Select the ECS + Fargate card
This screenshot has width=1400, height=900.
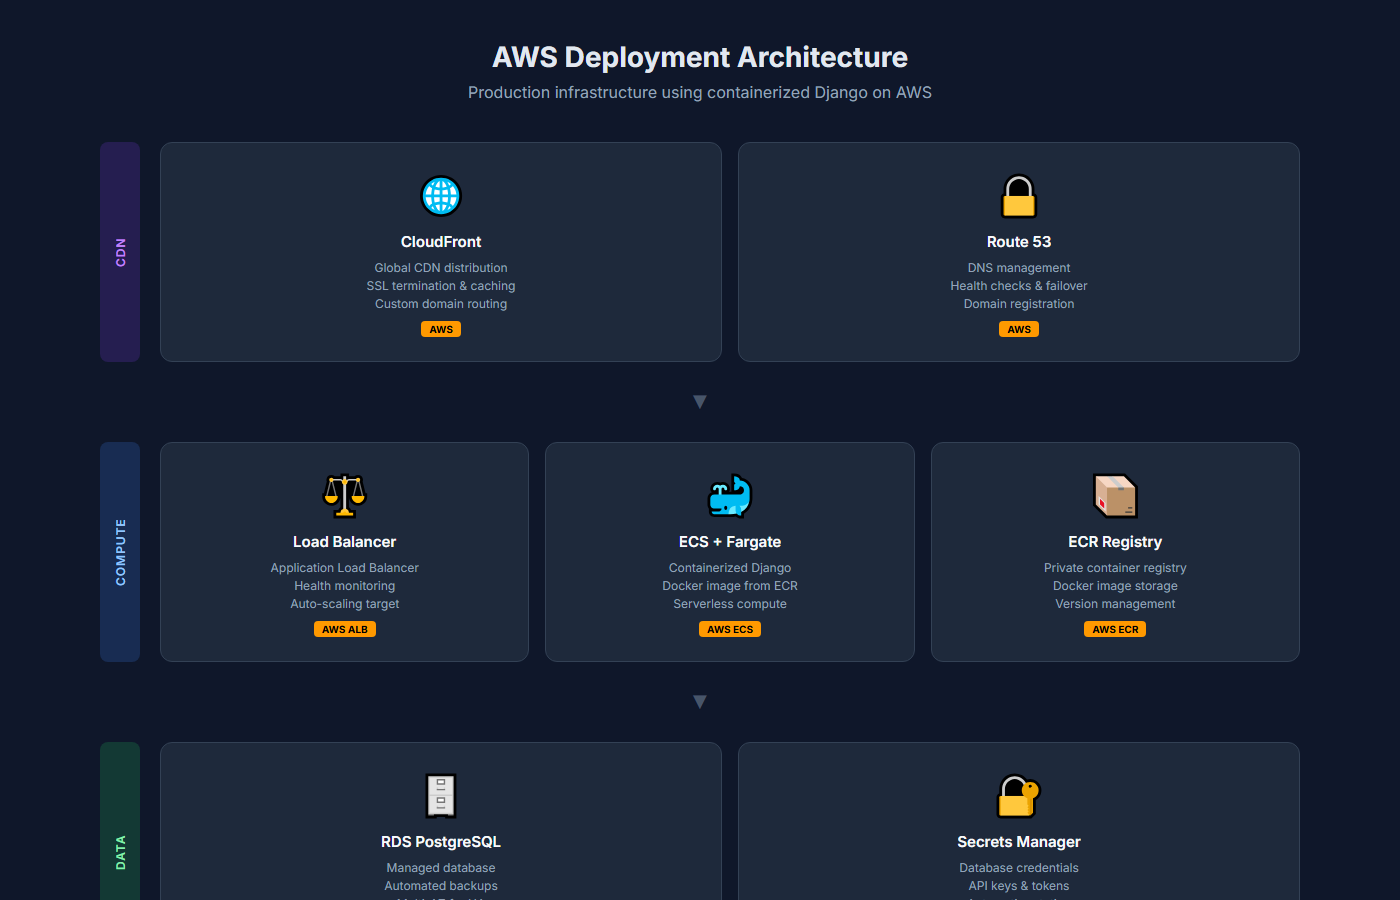pyautogui.click(x=730, y=551)
